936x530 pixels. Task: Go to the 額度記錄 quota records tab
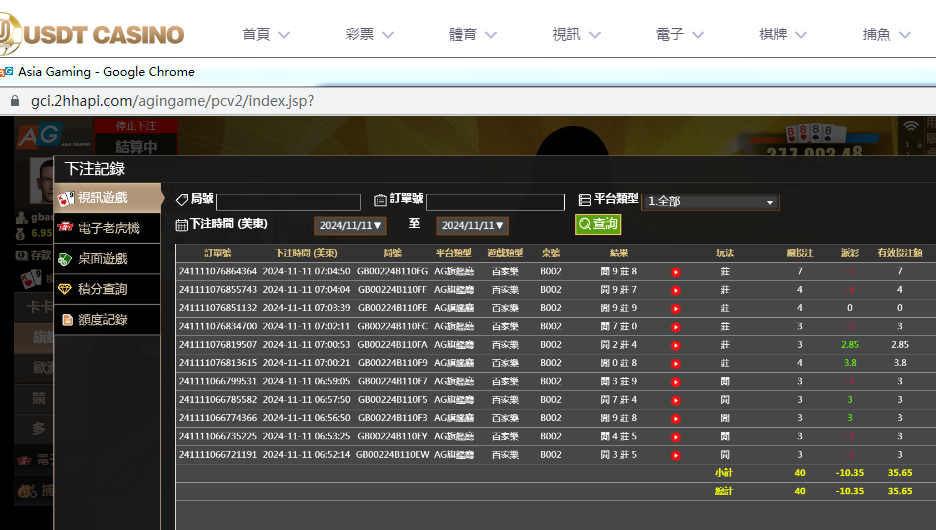tap(108, 320)
